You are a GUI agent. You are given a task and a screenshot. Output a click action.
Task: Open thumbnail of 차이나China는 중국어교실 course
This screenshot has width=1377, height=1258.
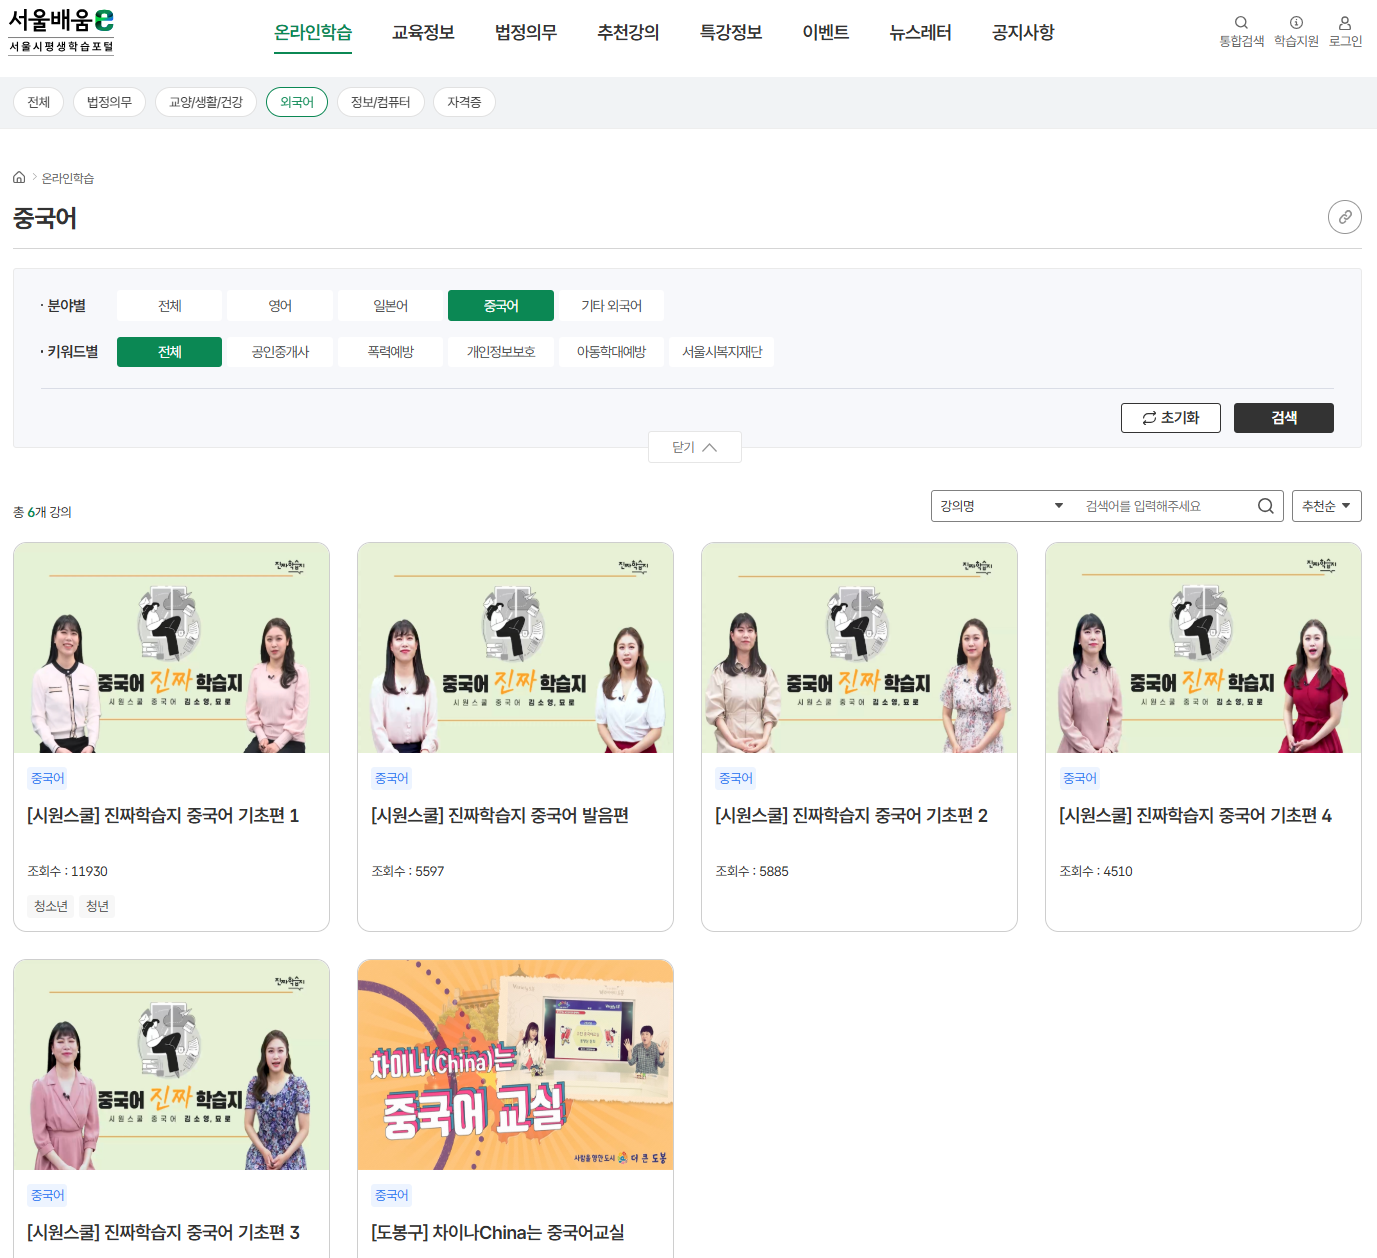pos(515,1065)
